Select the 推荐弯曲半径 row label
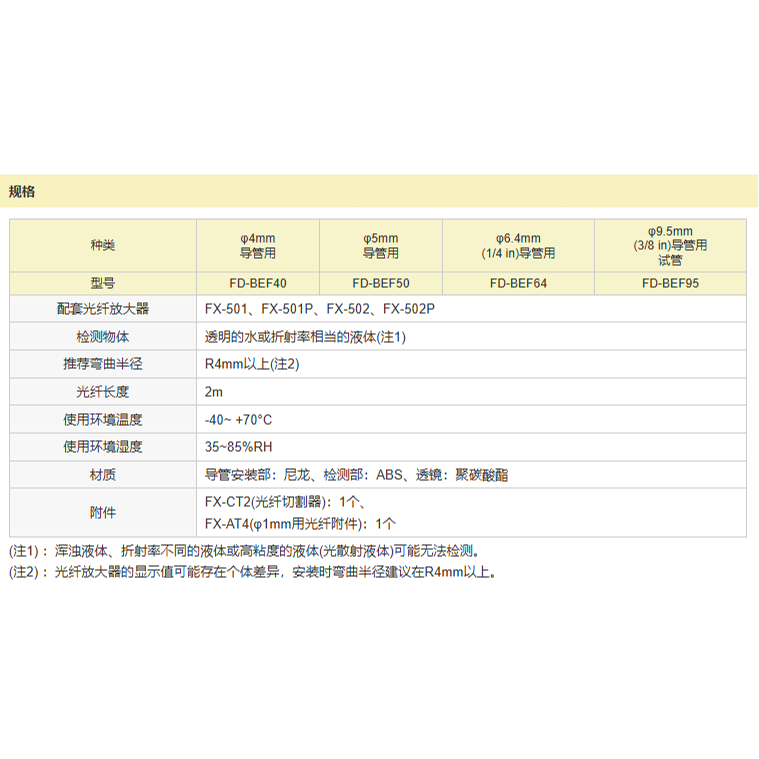This screenshot has width=759, height=759. pyautogui.click(x=103, y=364)
